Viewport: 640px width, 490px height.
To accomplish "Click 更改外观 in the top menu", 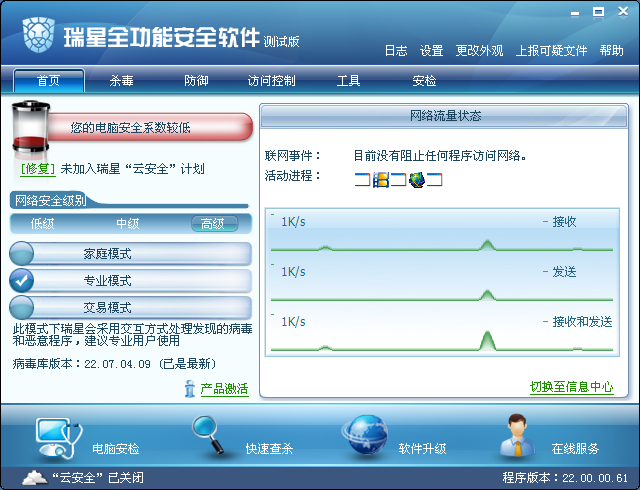I will (x=479, y=51).
